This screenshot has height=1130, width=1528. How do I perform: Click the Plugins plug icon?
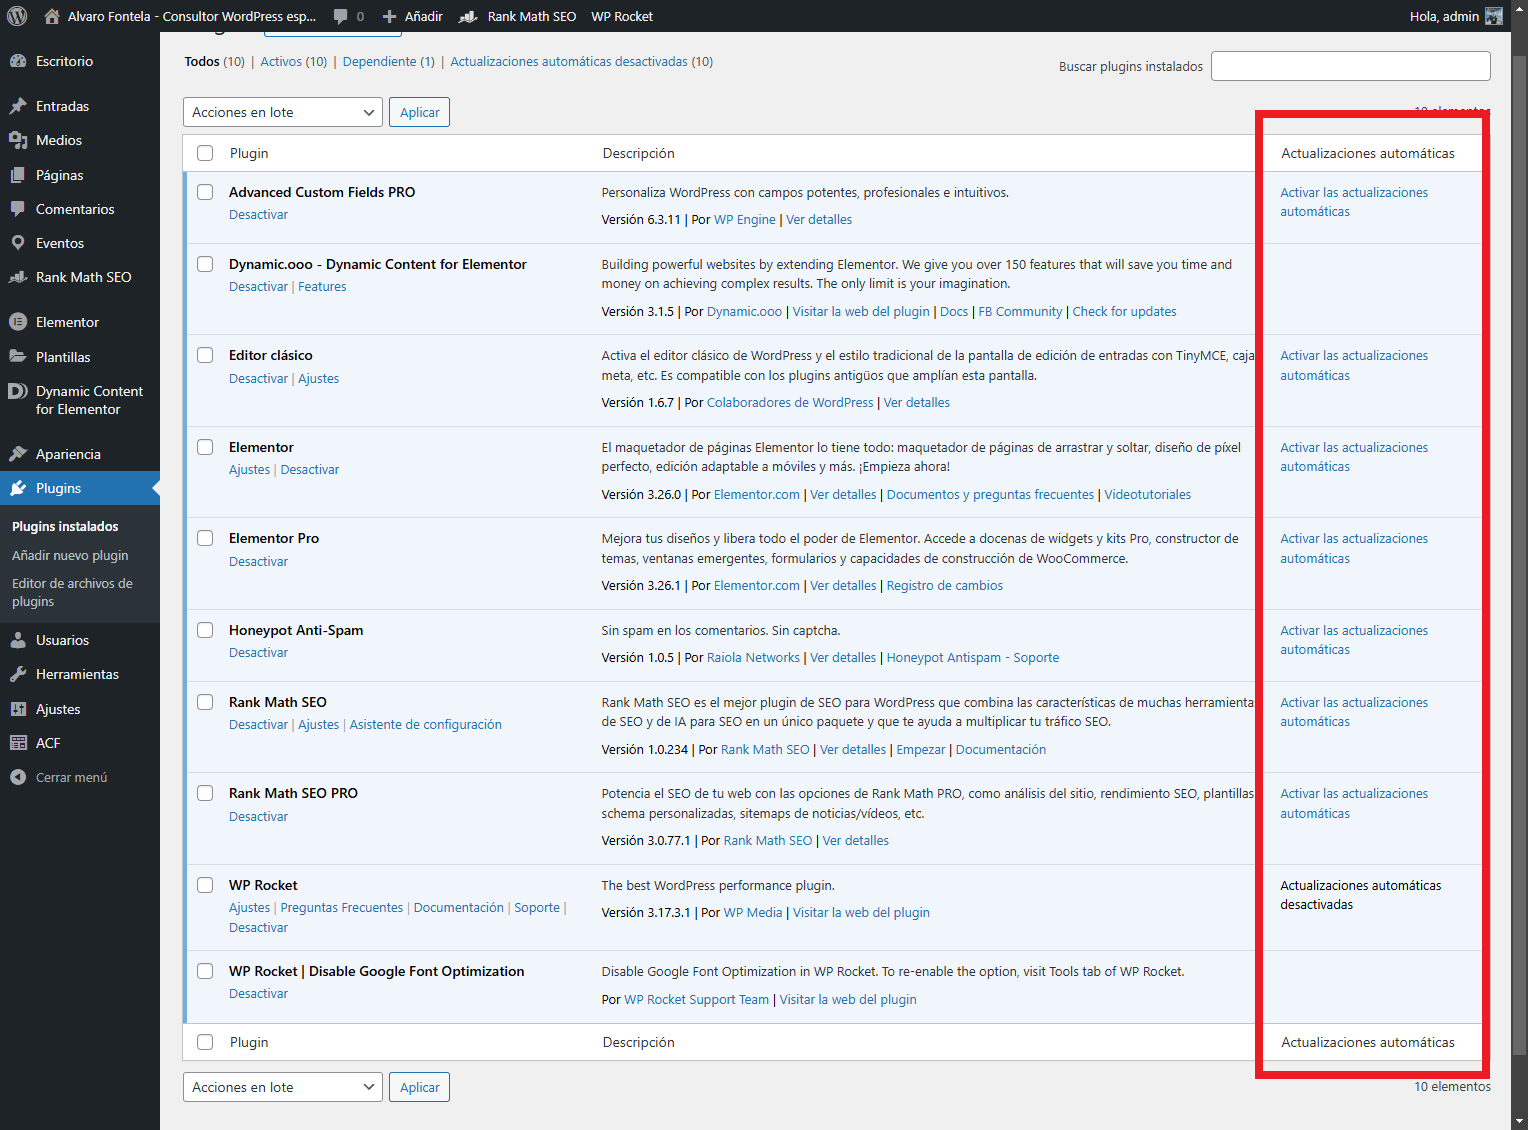coord(18,488)
